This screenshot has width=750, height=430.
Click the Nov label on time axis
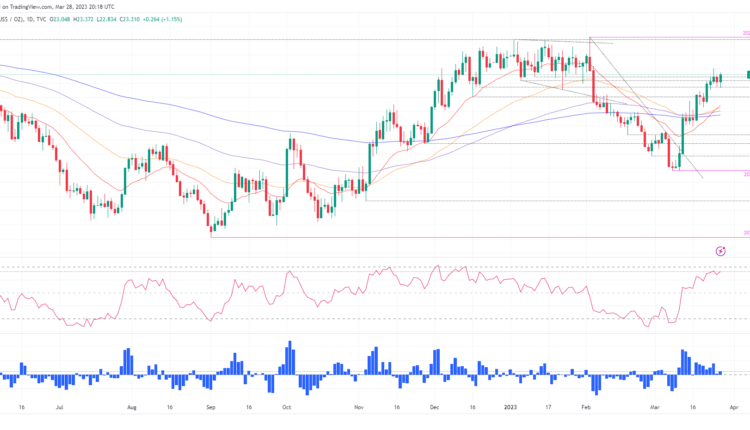359,408
